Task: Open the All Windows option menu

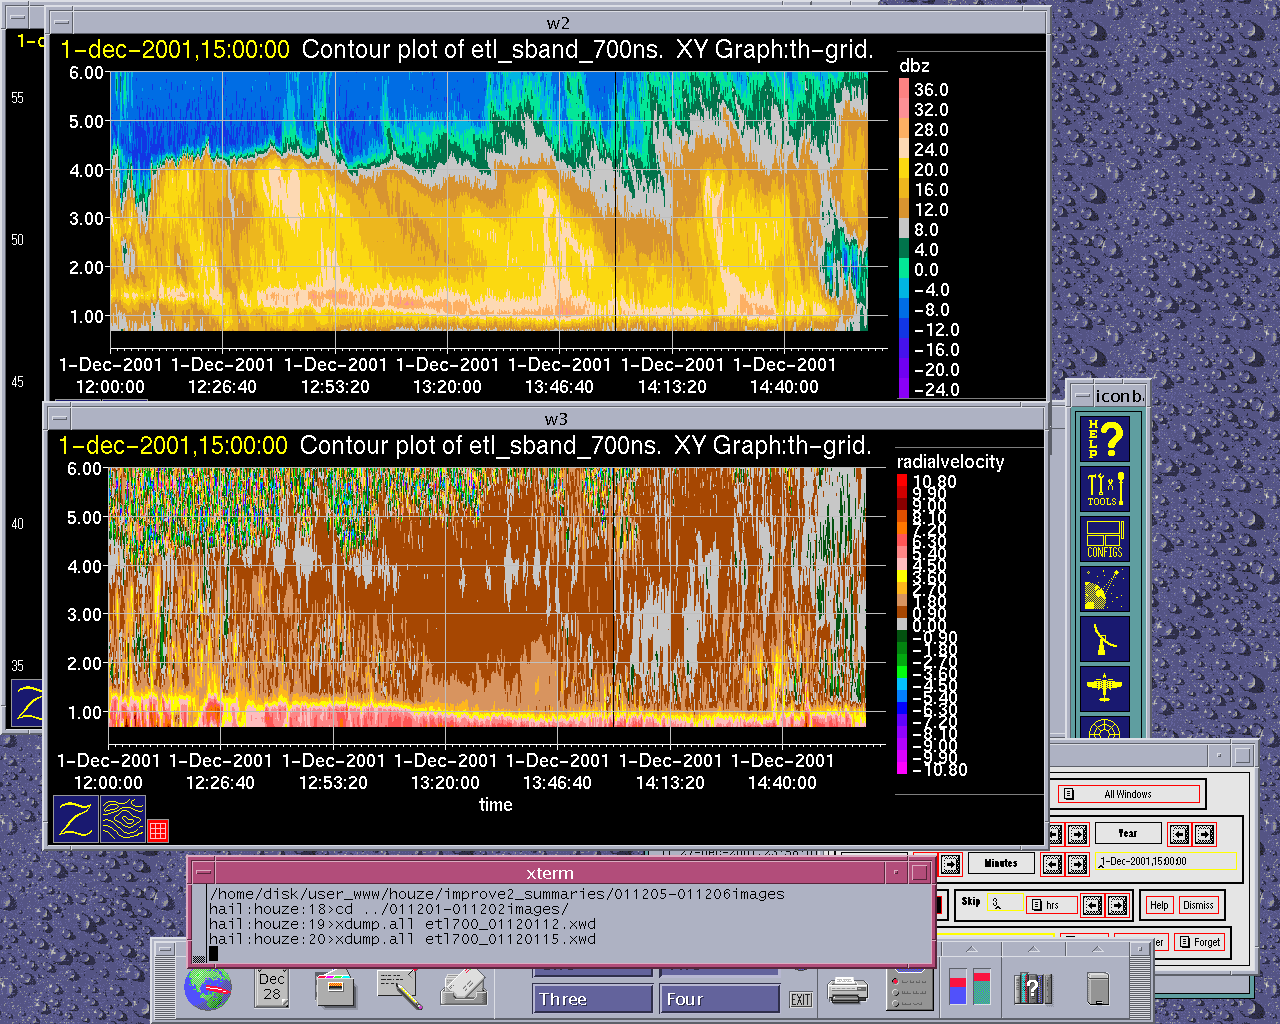Action: [x=1128, y=794]
